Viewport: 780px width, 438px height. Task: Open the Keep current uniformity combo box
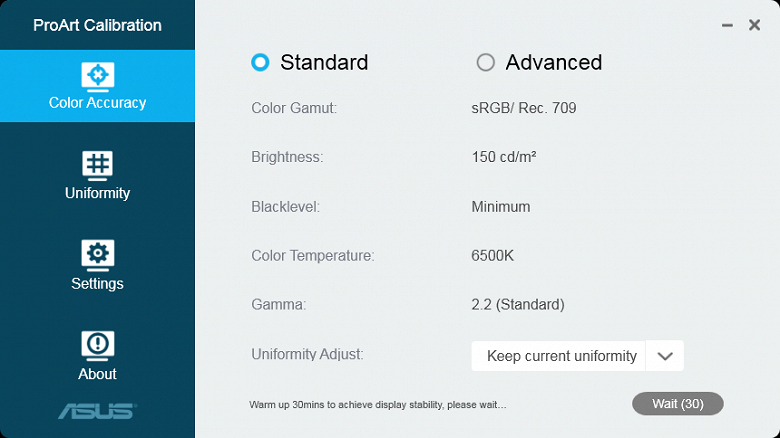point(560,356)
